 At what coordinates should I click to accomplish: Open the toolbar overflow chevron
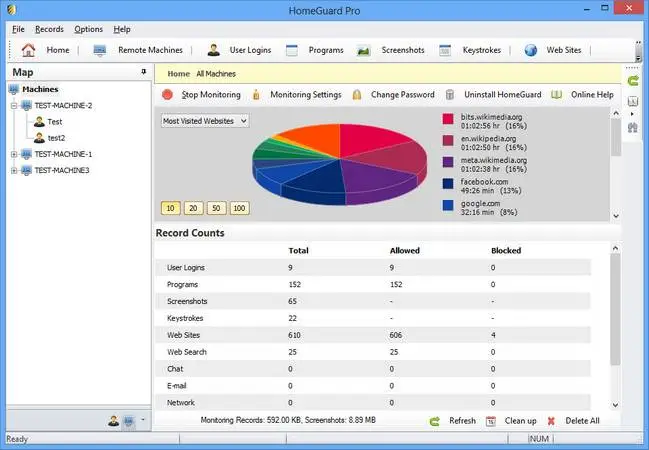tap(638, 51)
